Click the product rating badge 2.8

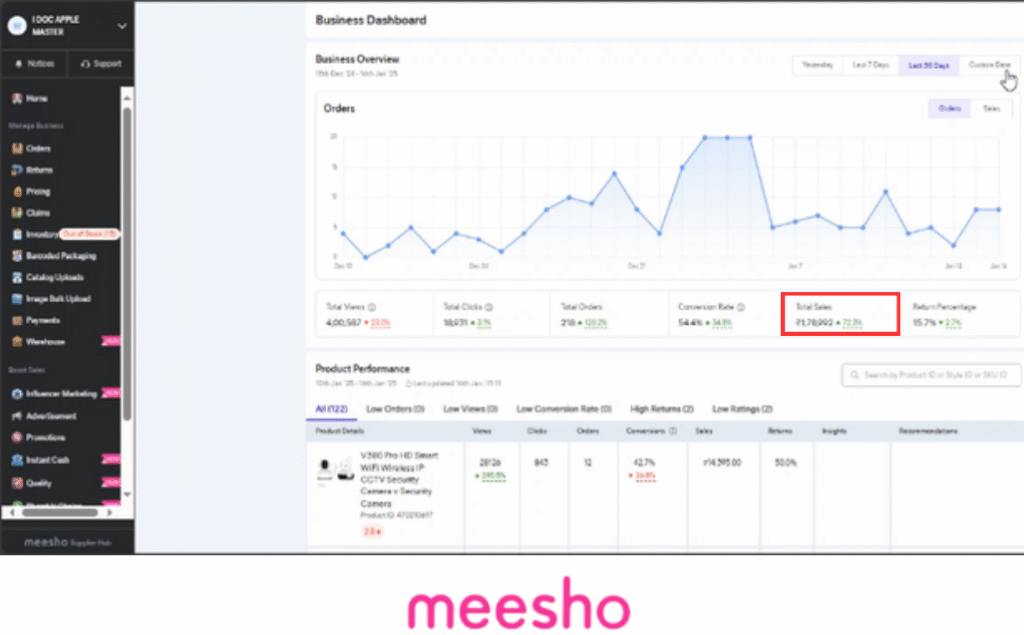coord(372,532)
